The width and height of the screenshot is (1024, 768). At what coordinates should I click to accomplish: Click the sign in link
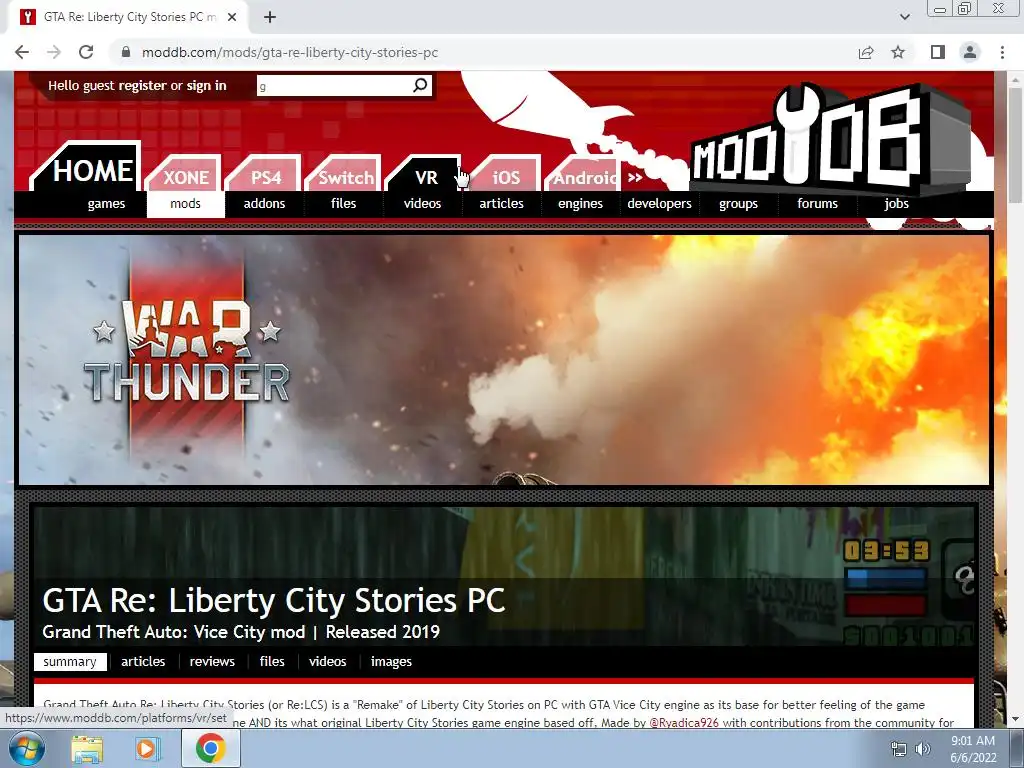click(x=206, y=86)
